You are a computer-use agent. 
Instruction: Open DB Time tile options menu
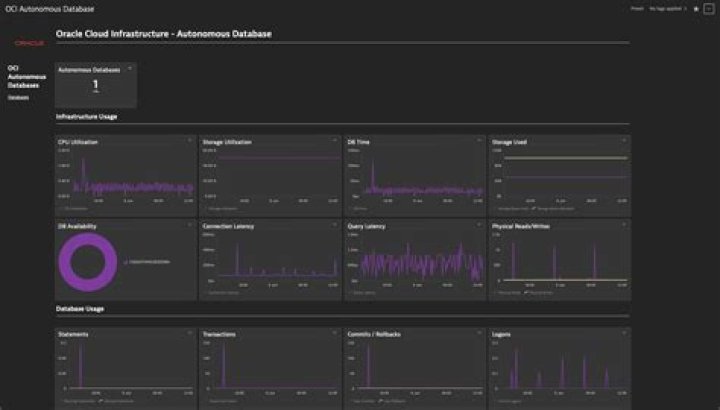pos(479,140)
